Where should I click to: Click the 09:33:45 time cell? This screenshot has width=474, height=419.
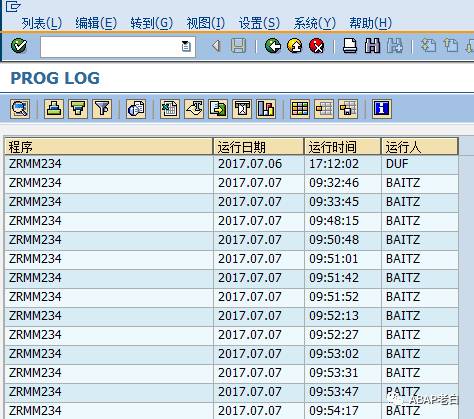(x=342, y=202)
